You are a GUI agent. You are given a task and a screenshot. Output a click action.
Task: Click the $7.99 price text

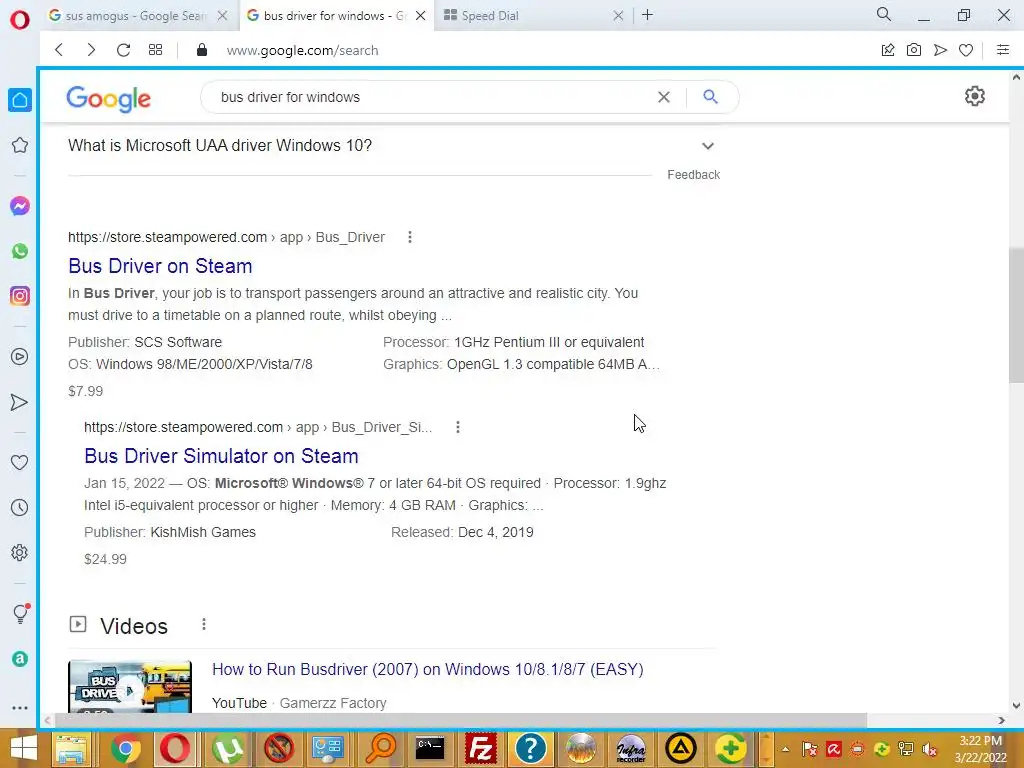(86, 391)
